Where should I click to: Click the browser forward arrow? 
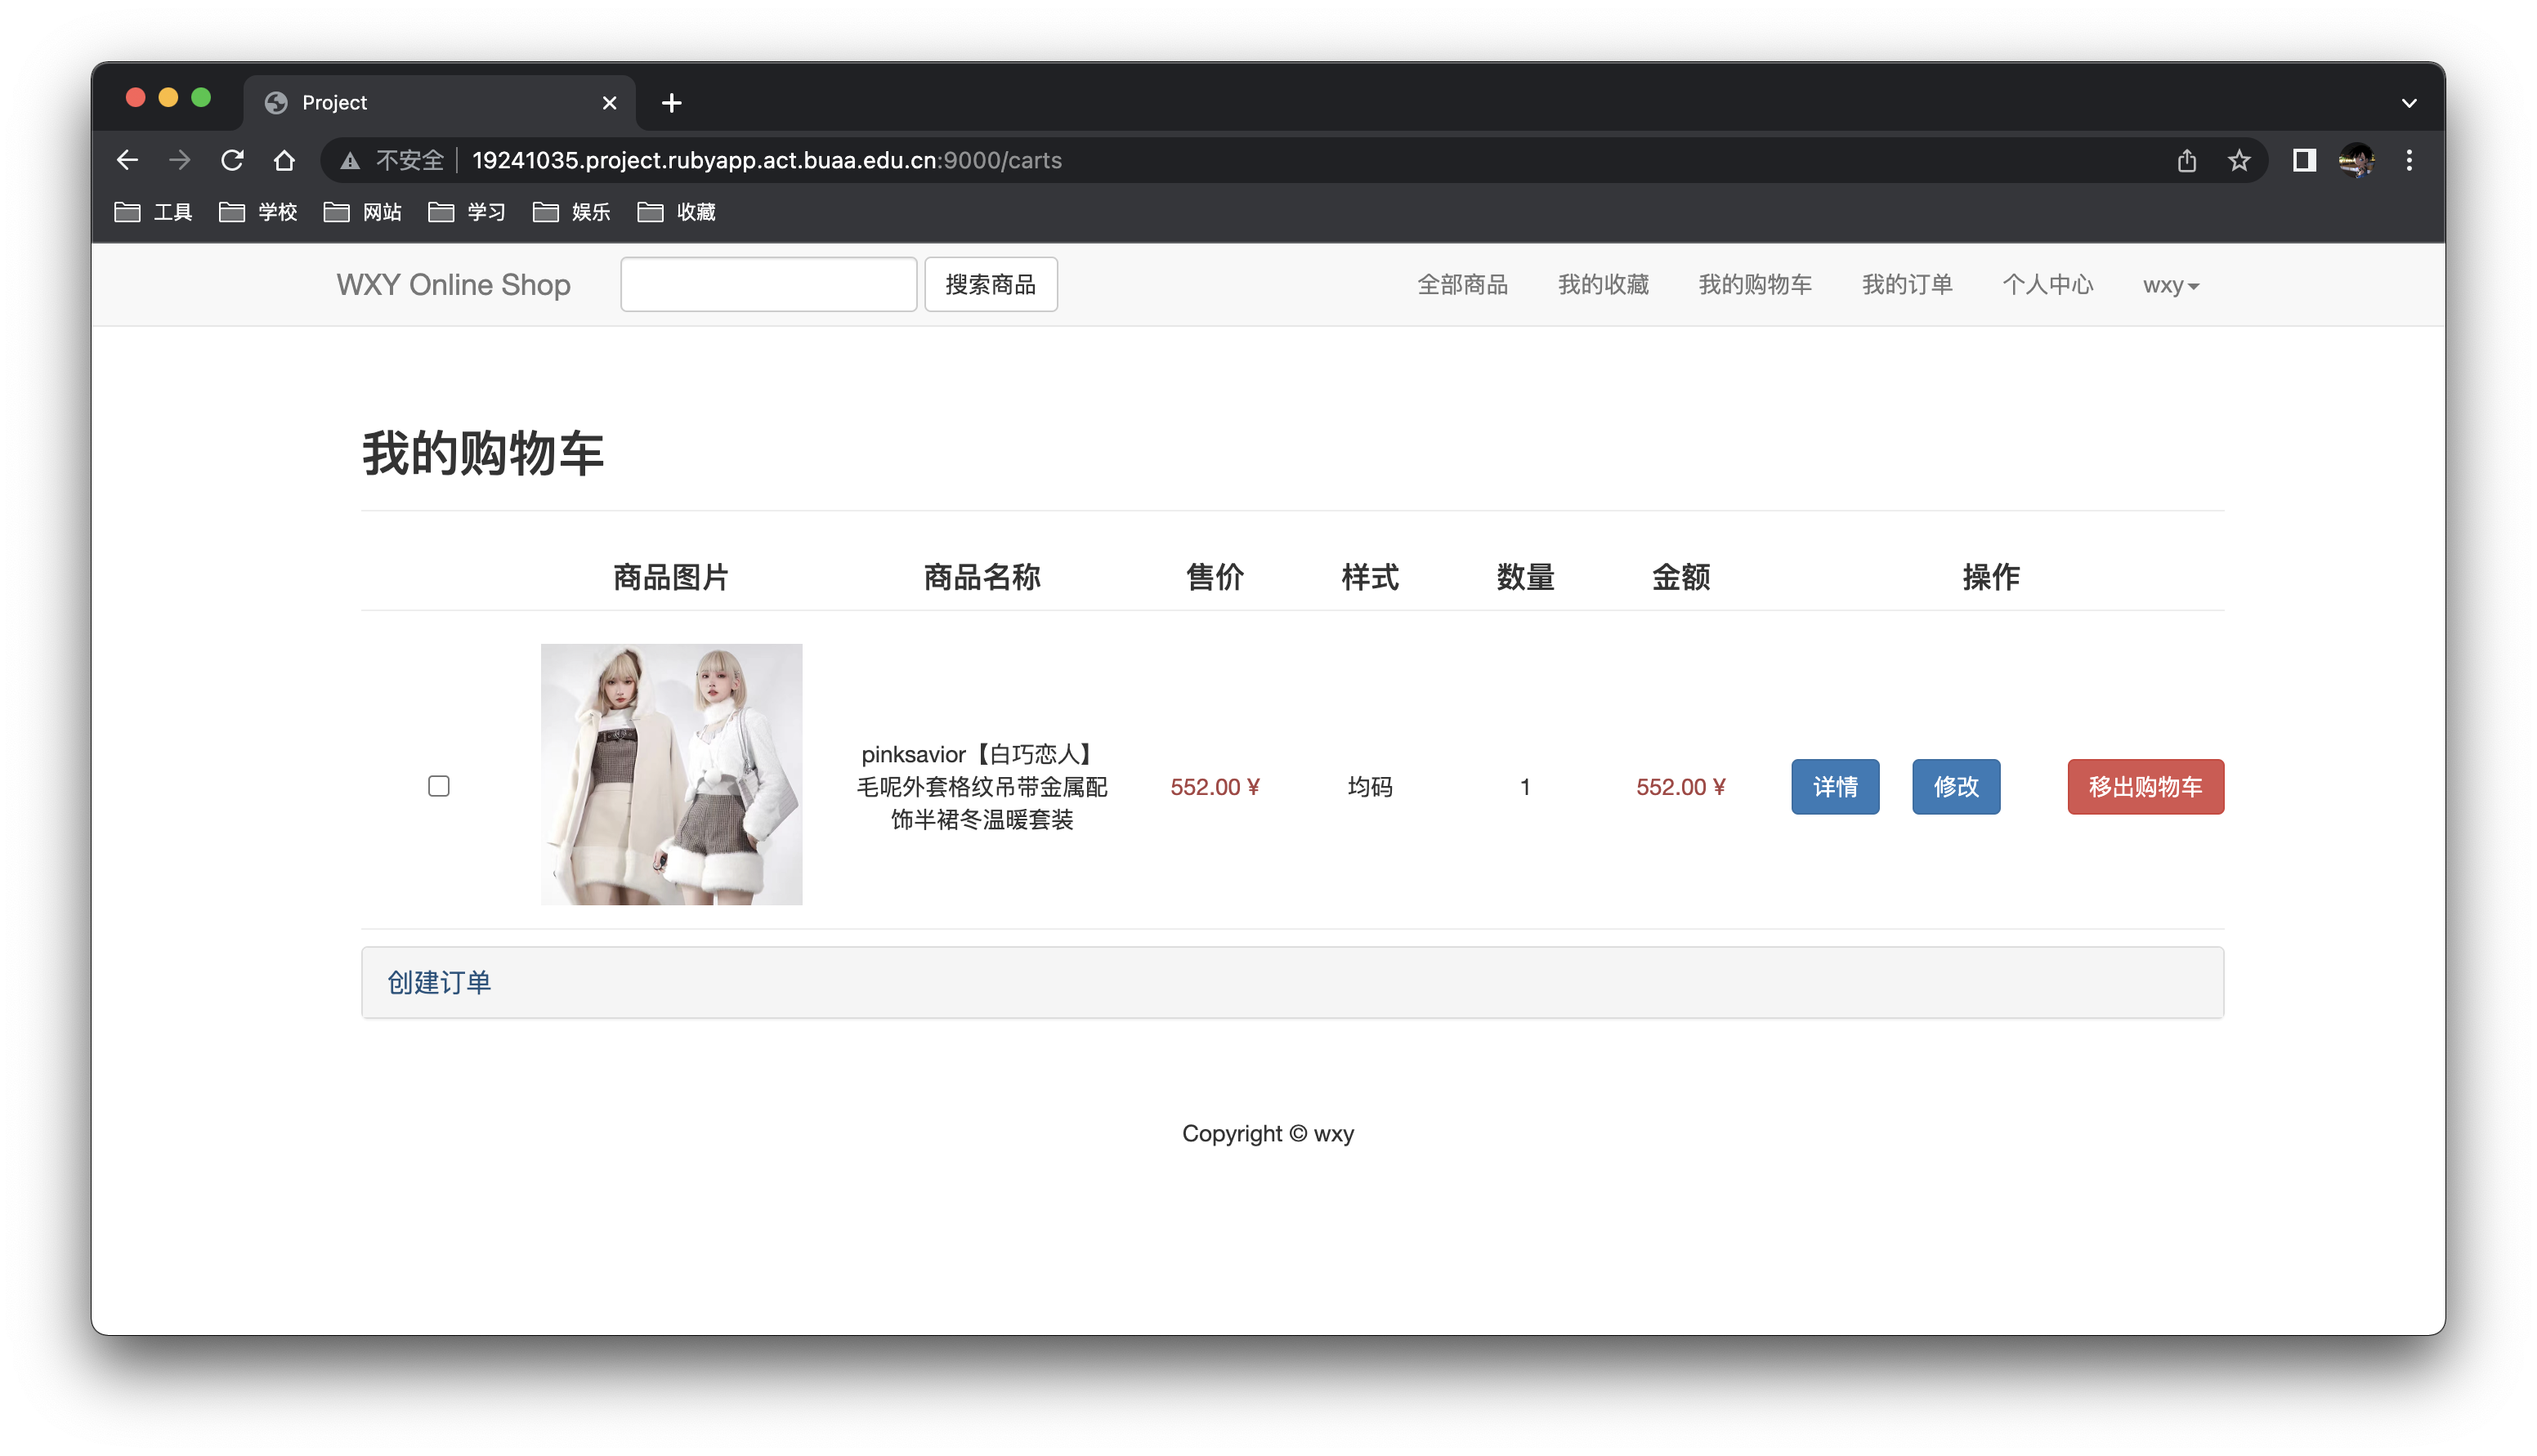(x=179, y=160)
